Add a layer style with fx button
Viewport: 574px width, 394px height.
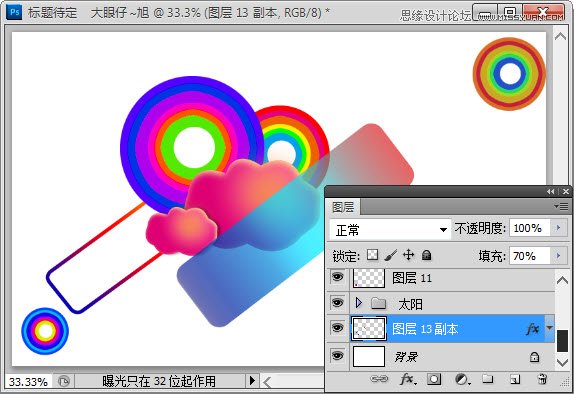coord(408,379)
